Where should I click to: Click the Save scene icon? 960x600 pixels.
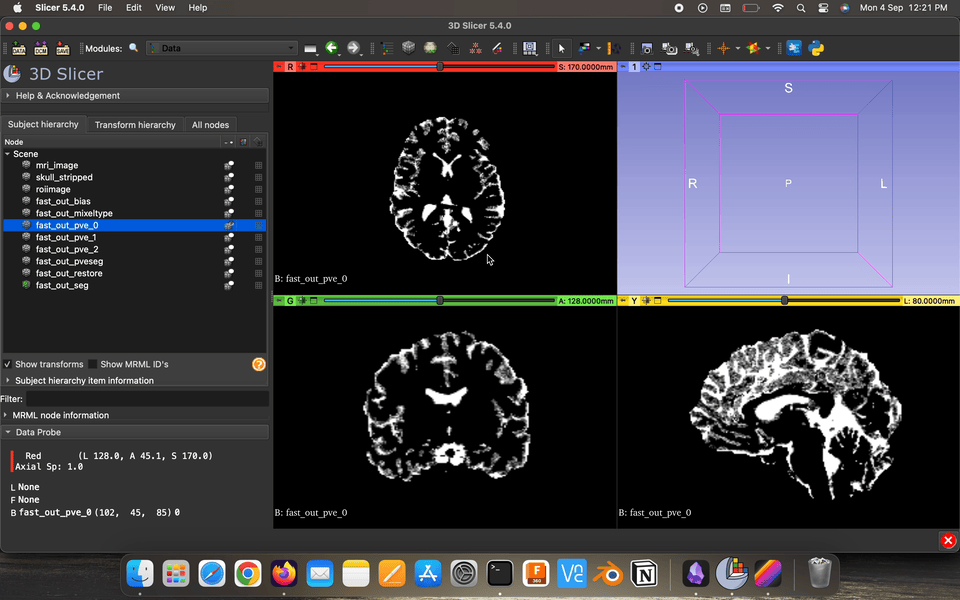[x=63, y=48]
